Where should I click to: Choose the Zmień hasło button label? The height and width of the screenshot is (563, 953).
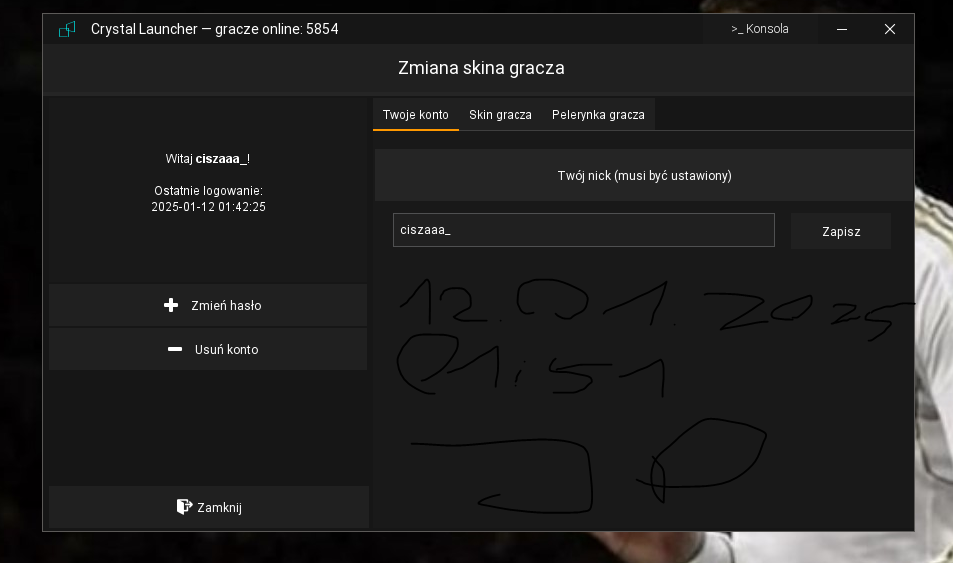point(226,305)
